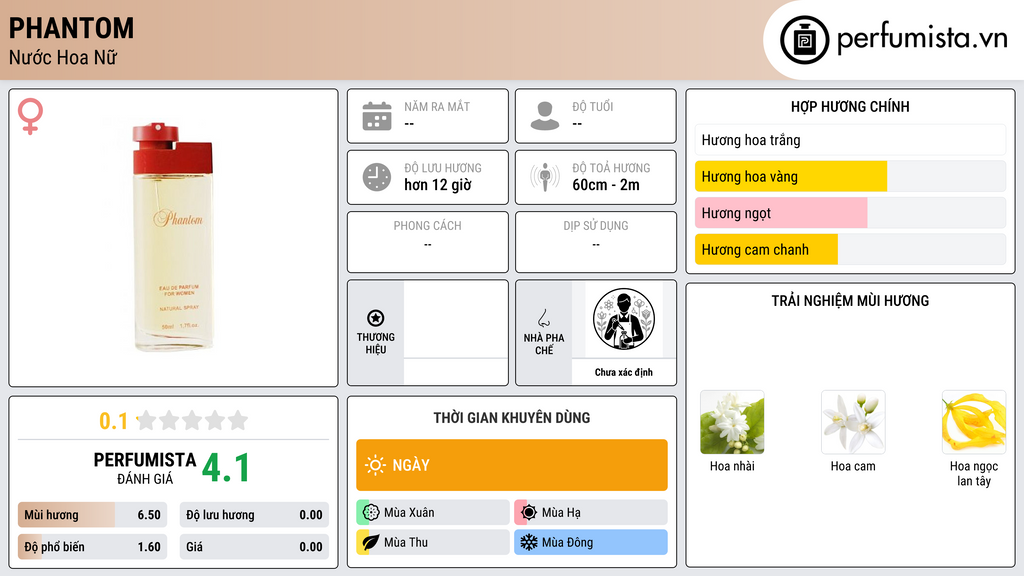Click the Độ tuổi label

(x=593, y=106)
